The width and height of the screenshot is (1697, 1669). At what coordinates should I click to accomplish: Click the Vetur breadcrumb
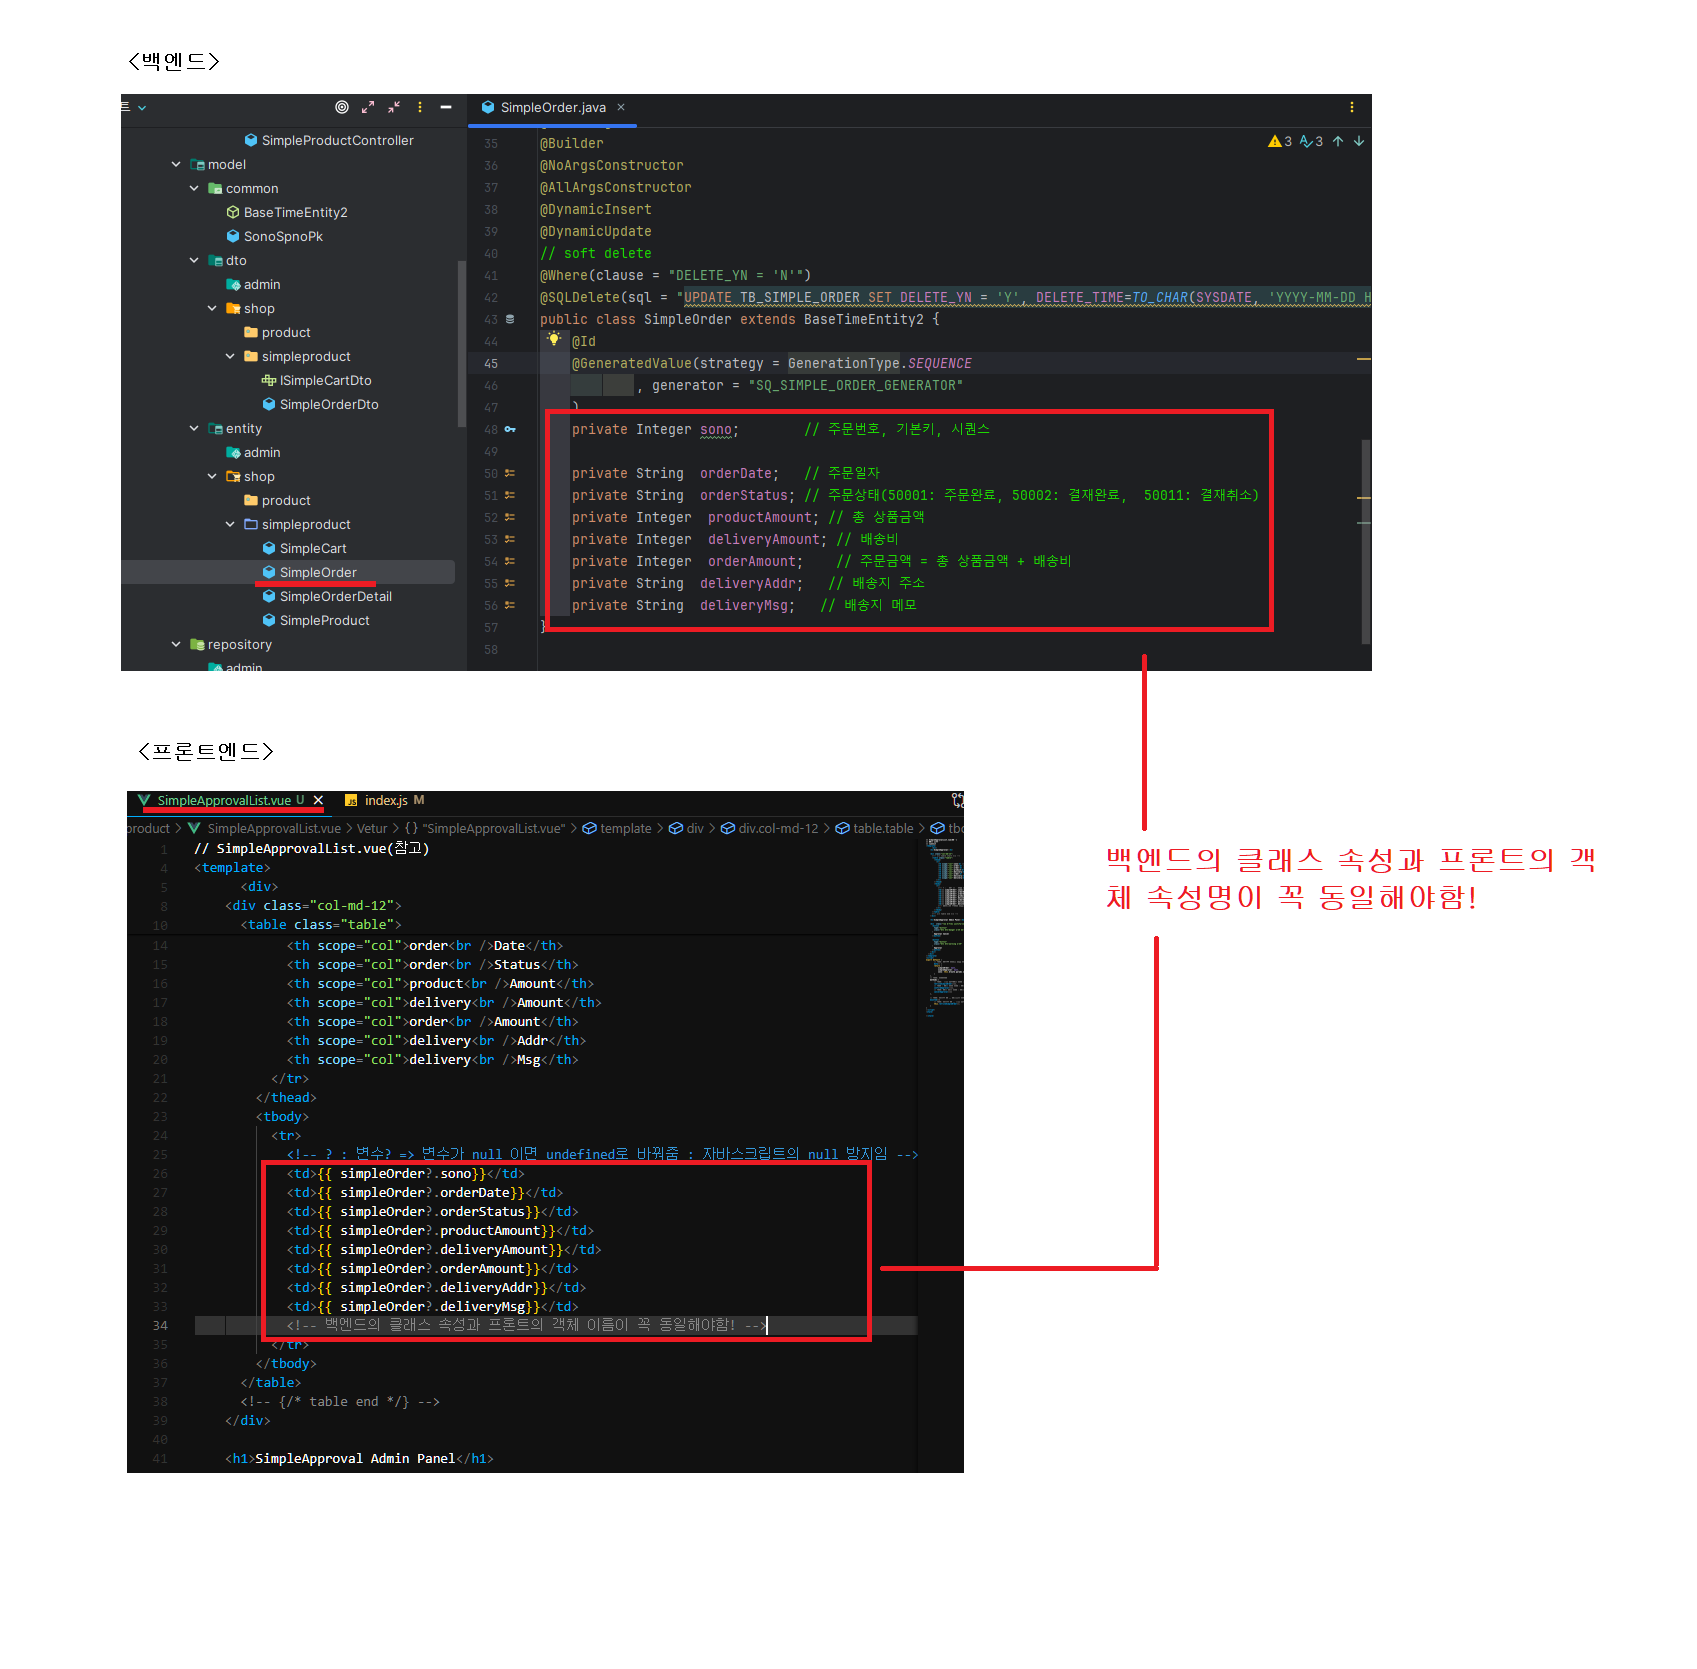click(x=372, y=828)
